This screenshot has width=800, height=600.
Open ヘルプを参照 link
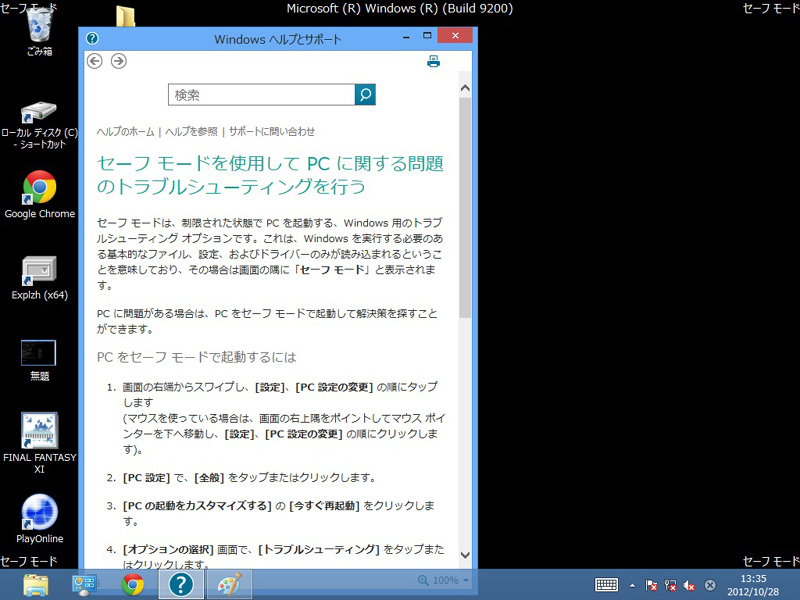point(191,132)
